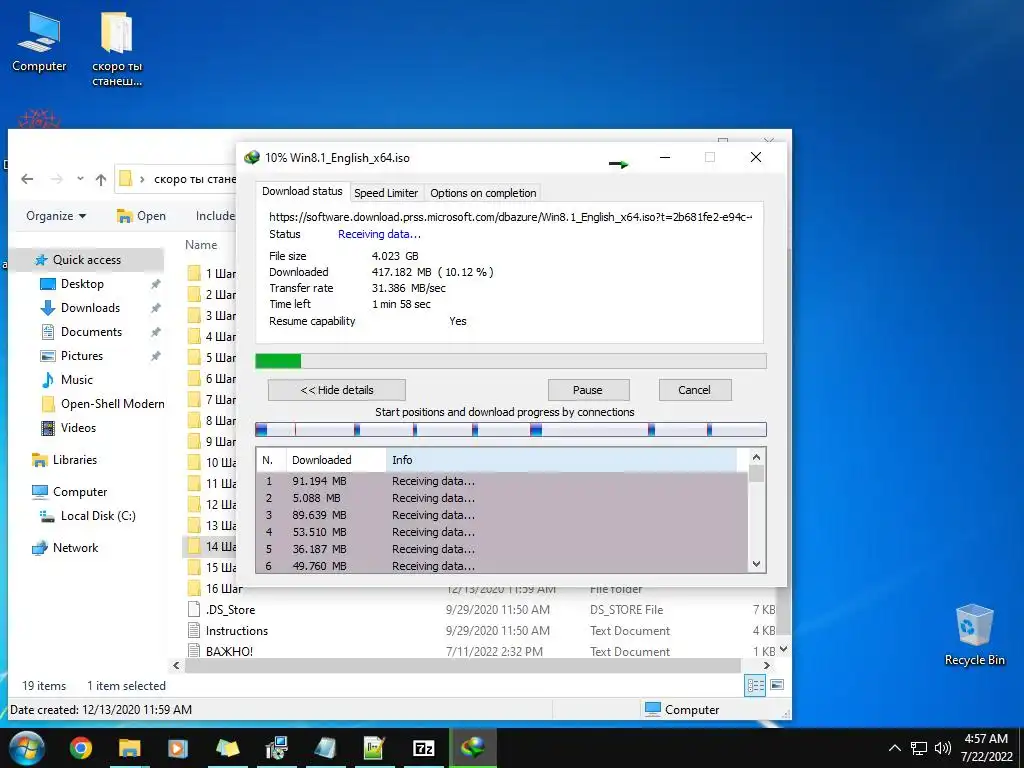
Task: Launch Google Chrome from the taskbar
Action: click(x=81, y=748)
